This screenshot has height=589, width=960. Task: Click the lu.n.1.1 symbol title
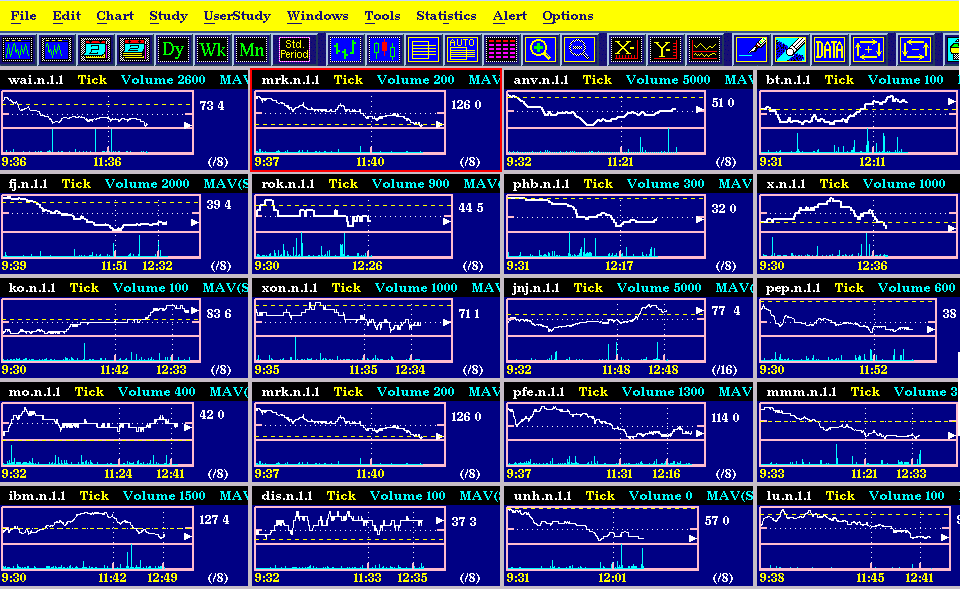[788, 496]
